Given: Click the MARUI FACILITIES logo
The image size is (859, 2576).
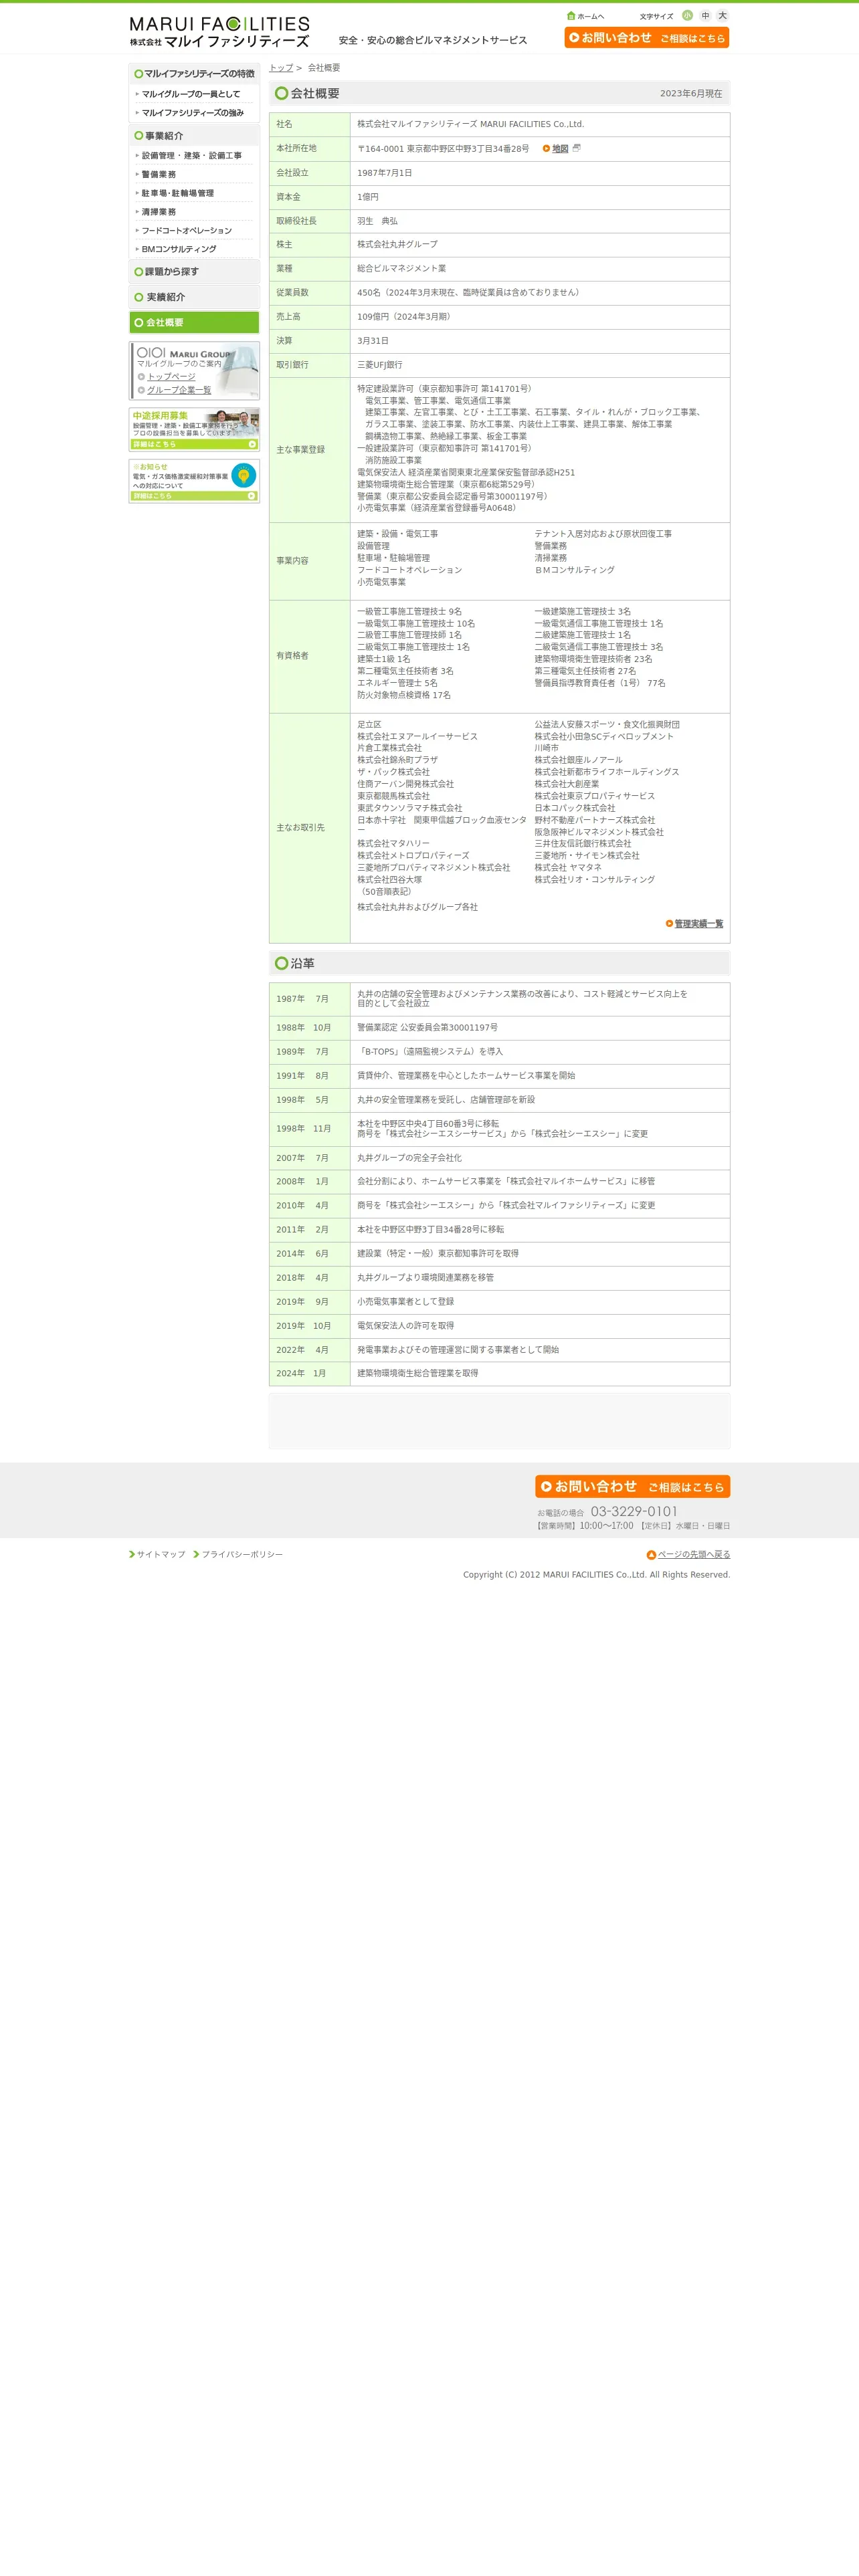Looking at the screenshot, I should click(x=219, y=31).
